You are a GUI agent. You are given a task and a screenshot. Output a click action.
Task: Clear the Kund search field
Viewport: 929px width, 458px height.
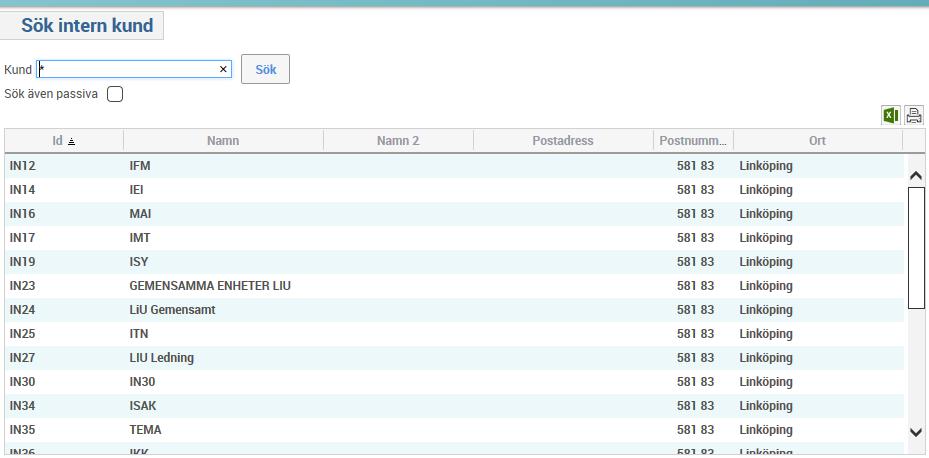click(x=223, y=69)
